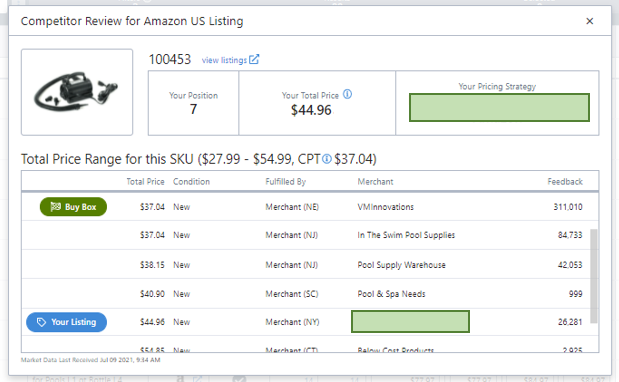Select the Condition column header
Screen dimensions: 619x382
191,182
